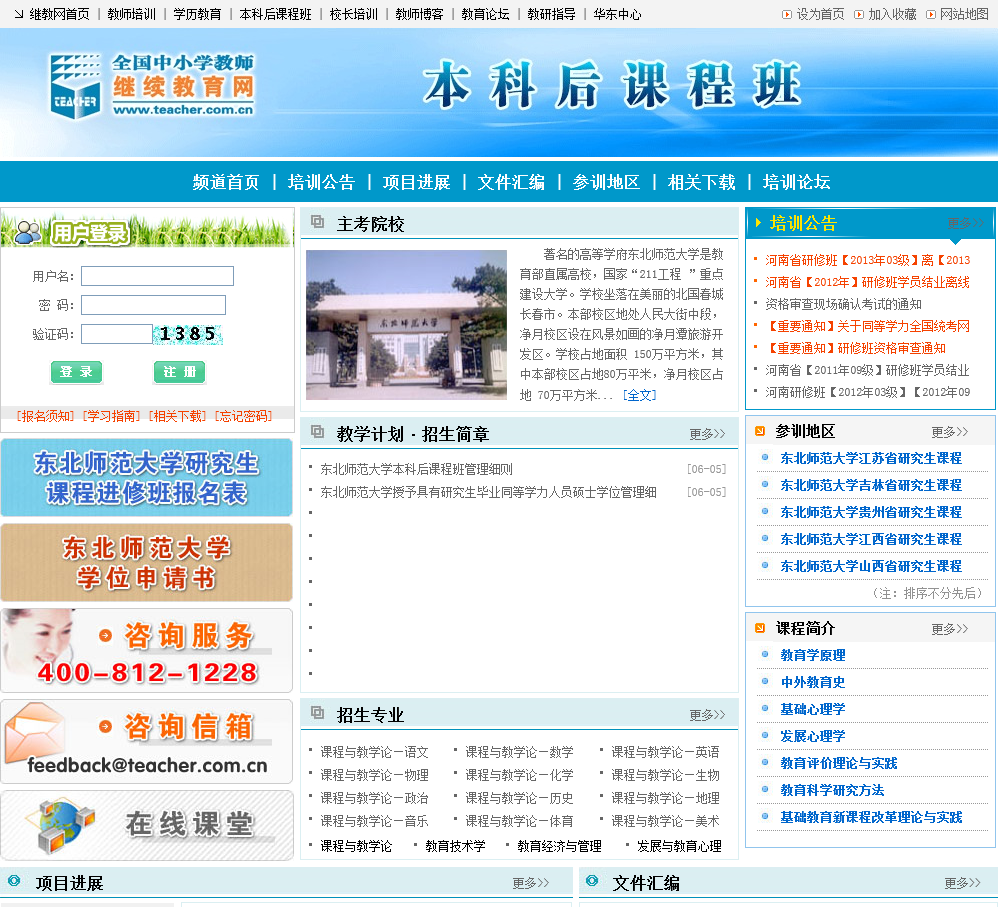Click the 主考院校 section icon
Viewport: 998px width, 907px height.
pos(317,222)
